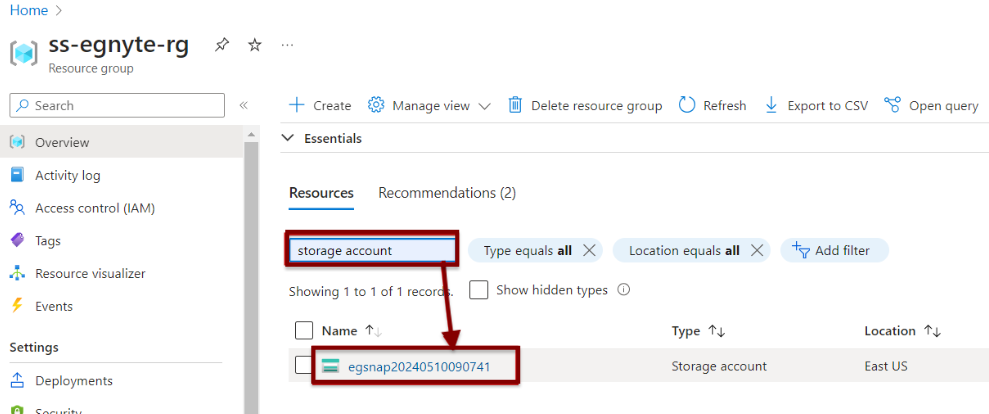Click the Activity log book icon
Image resolution: width=989 pixels, height=414 pixels.
tap(17, 175)
